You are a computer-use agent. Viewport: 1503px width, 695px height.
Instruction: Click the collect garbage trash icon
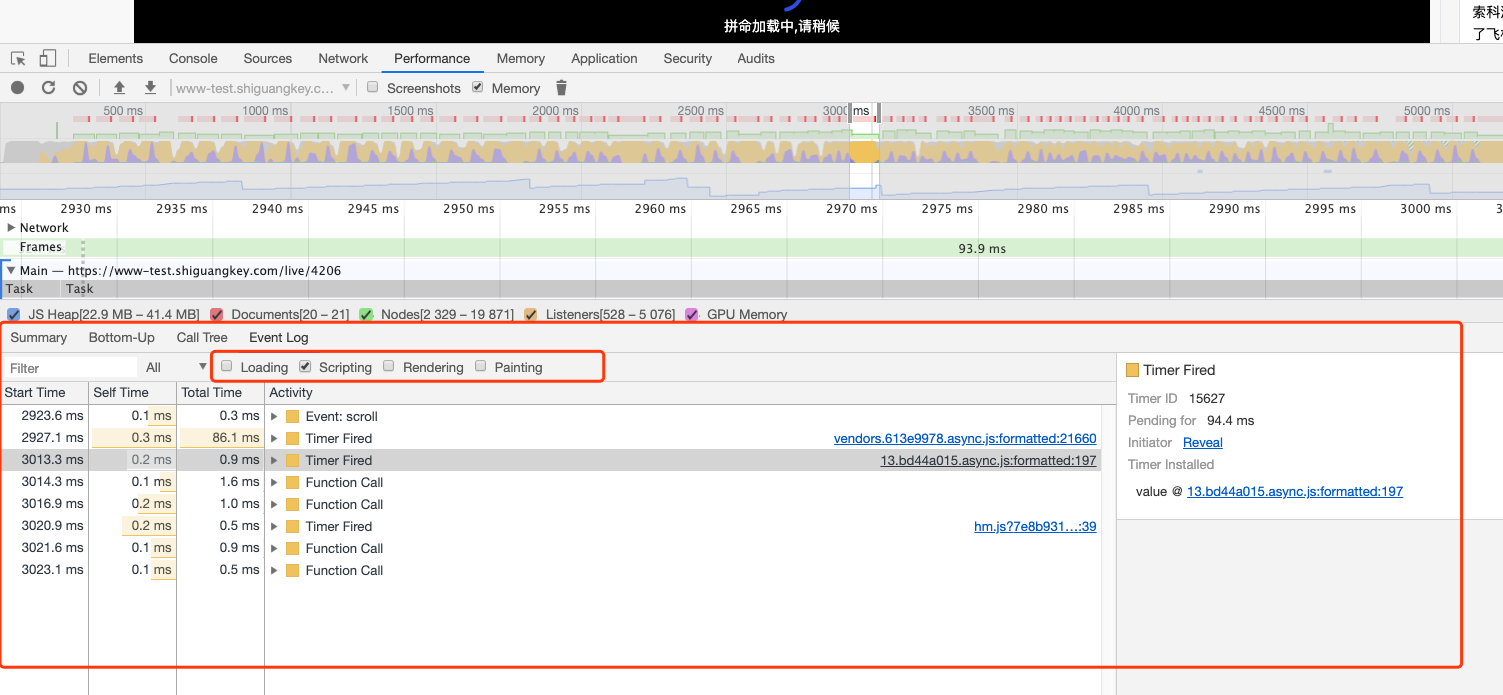pyautogui.click(x=561, y=88)
